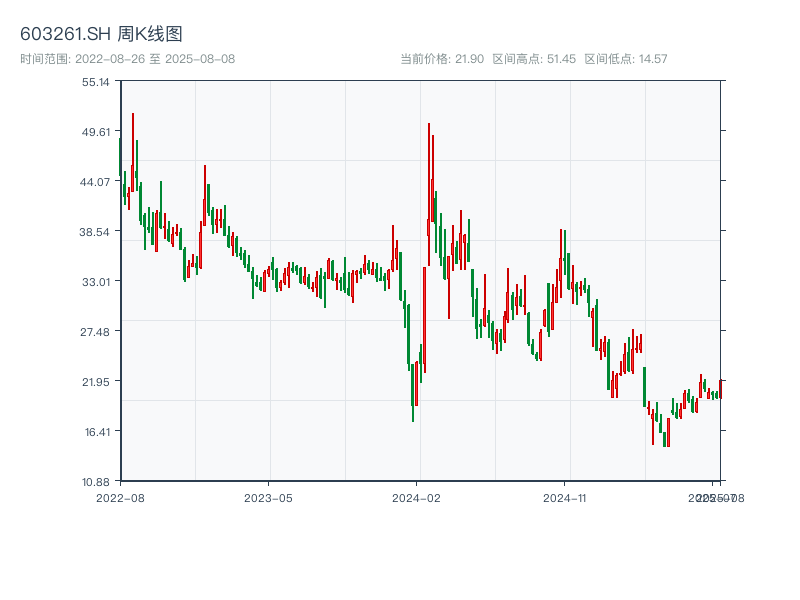Click the 2023-05 x-axis date label
This screenshot has height=600, width=800.
coord(268,497)
